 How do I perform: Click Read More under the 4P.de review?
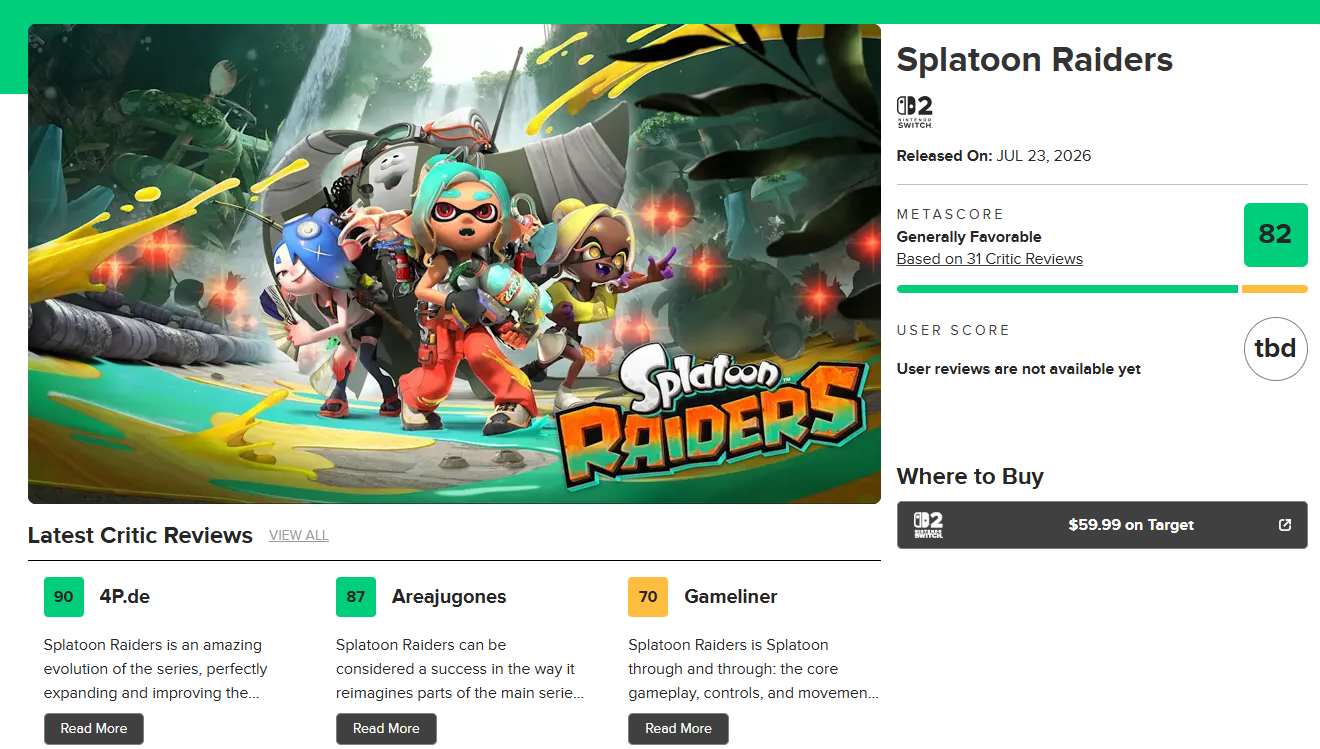(94, 729)
